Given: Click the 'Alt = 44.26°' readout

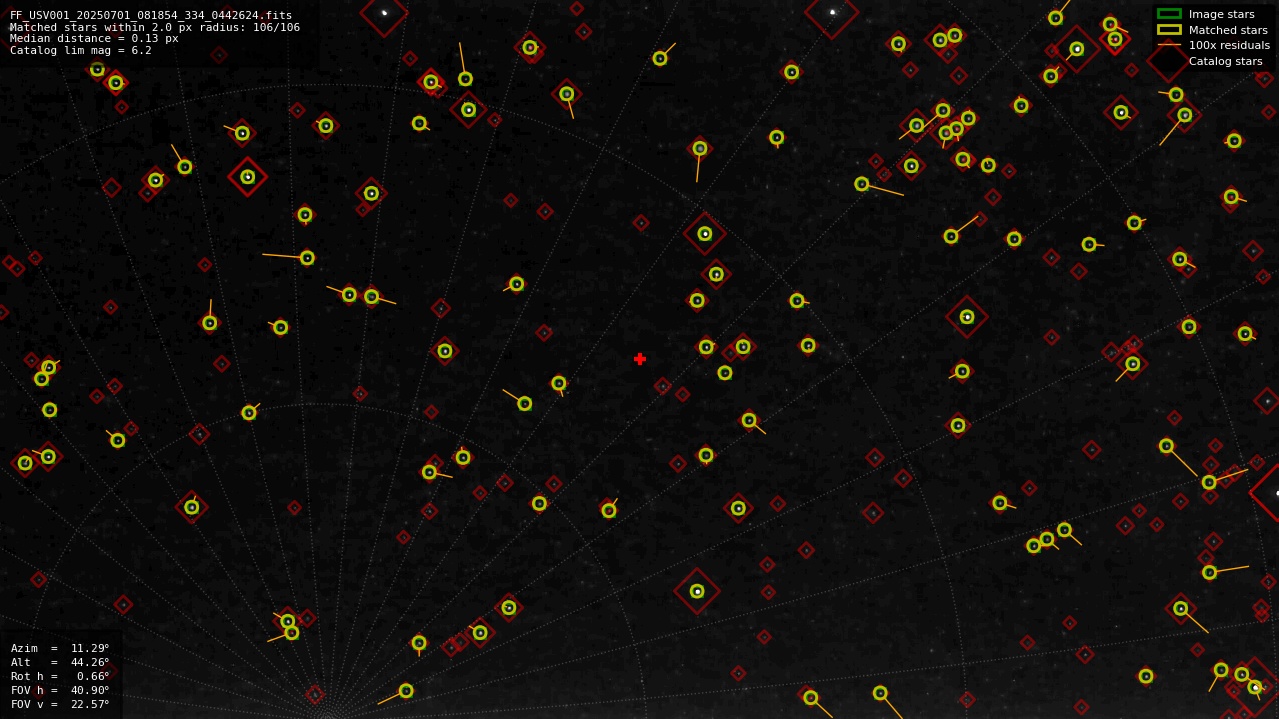Looking at the screenshot, I should pyautogui.click(x=60, y=662).
